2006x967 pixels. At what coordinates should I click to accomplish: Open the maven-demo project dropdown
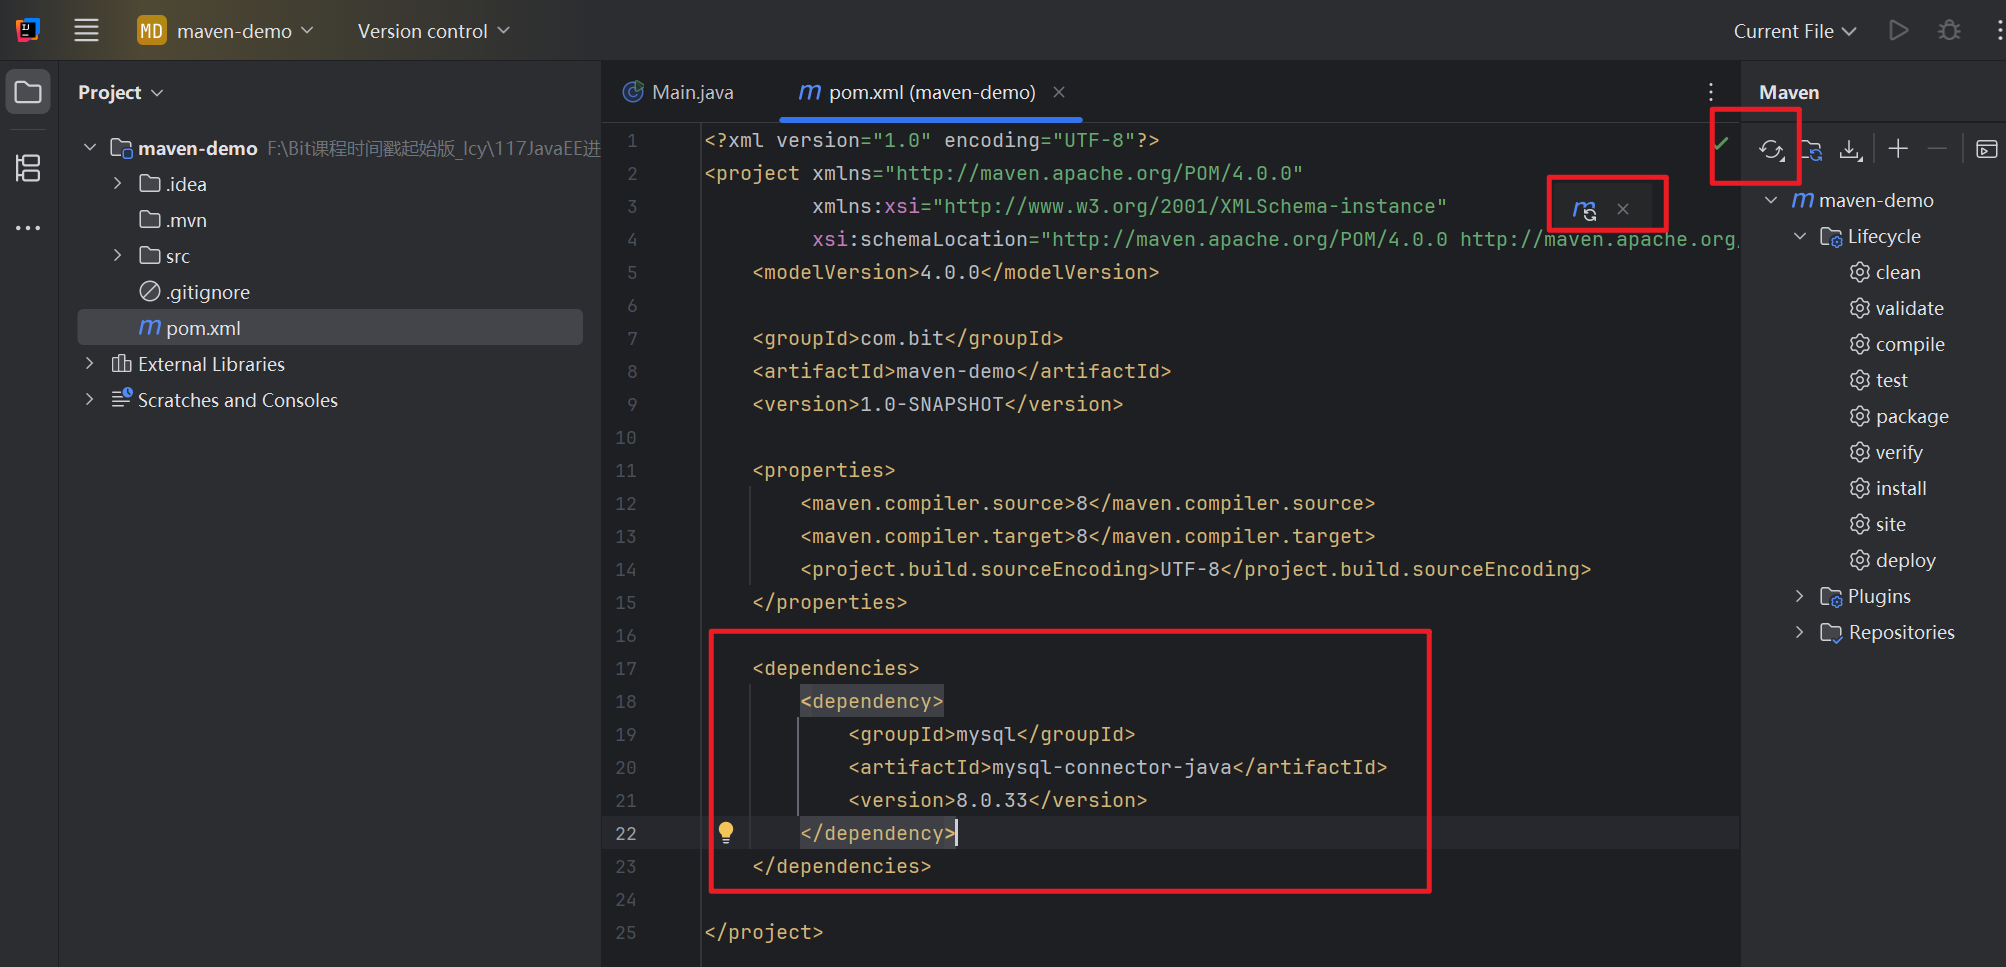point(226,31)
